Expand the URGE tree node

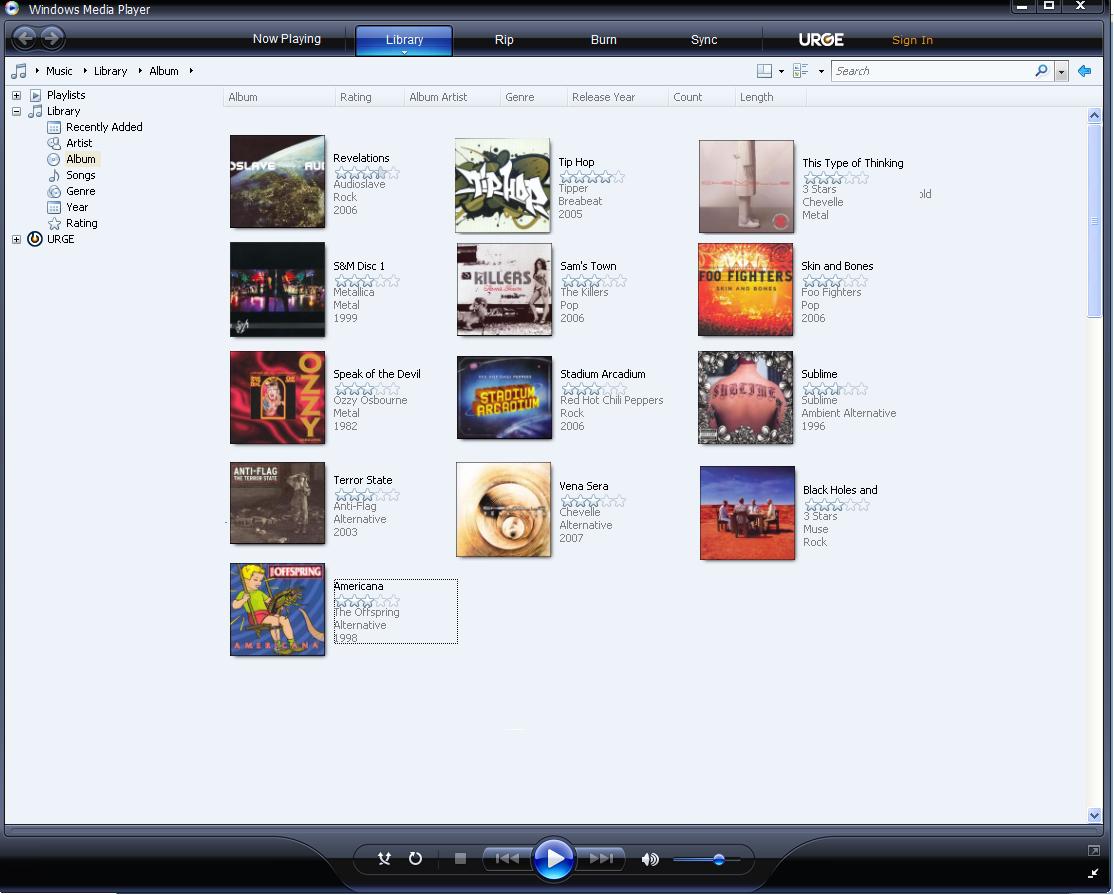point(16,239)
